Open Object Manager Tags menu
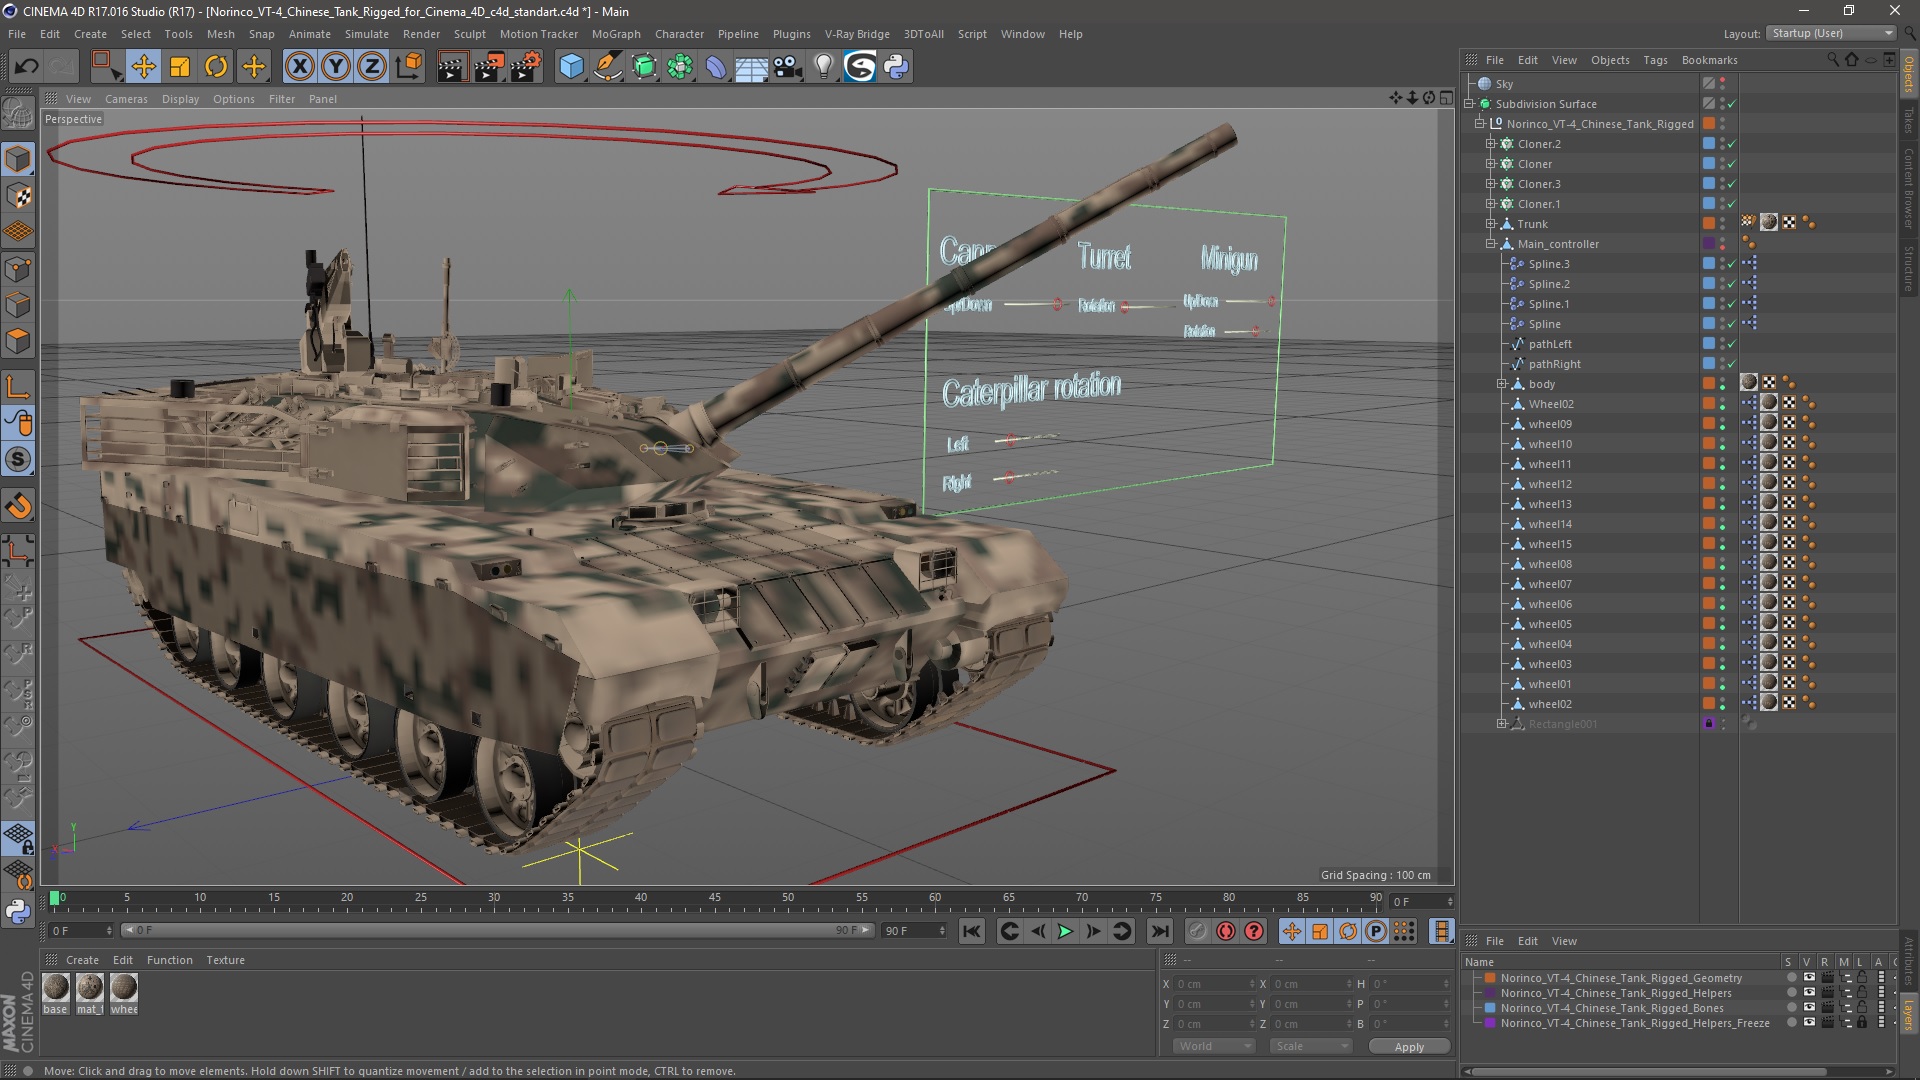The image size is (1920, 1080). click(1655, 60)
